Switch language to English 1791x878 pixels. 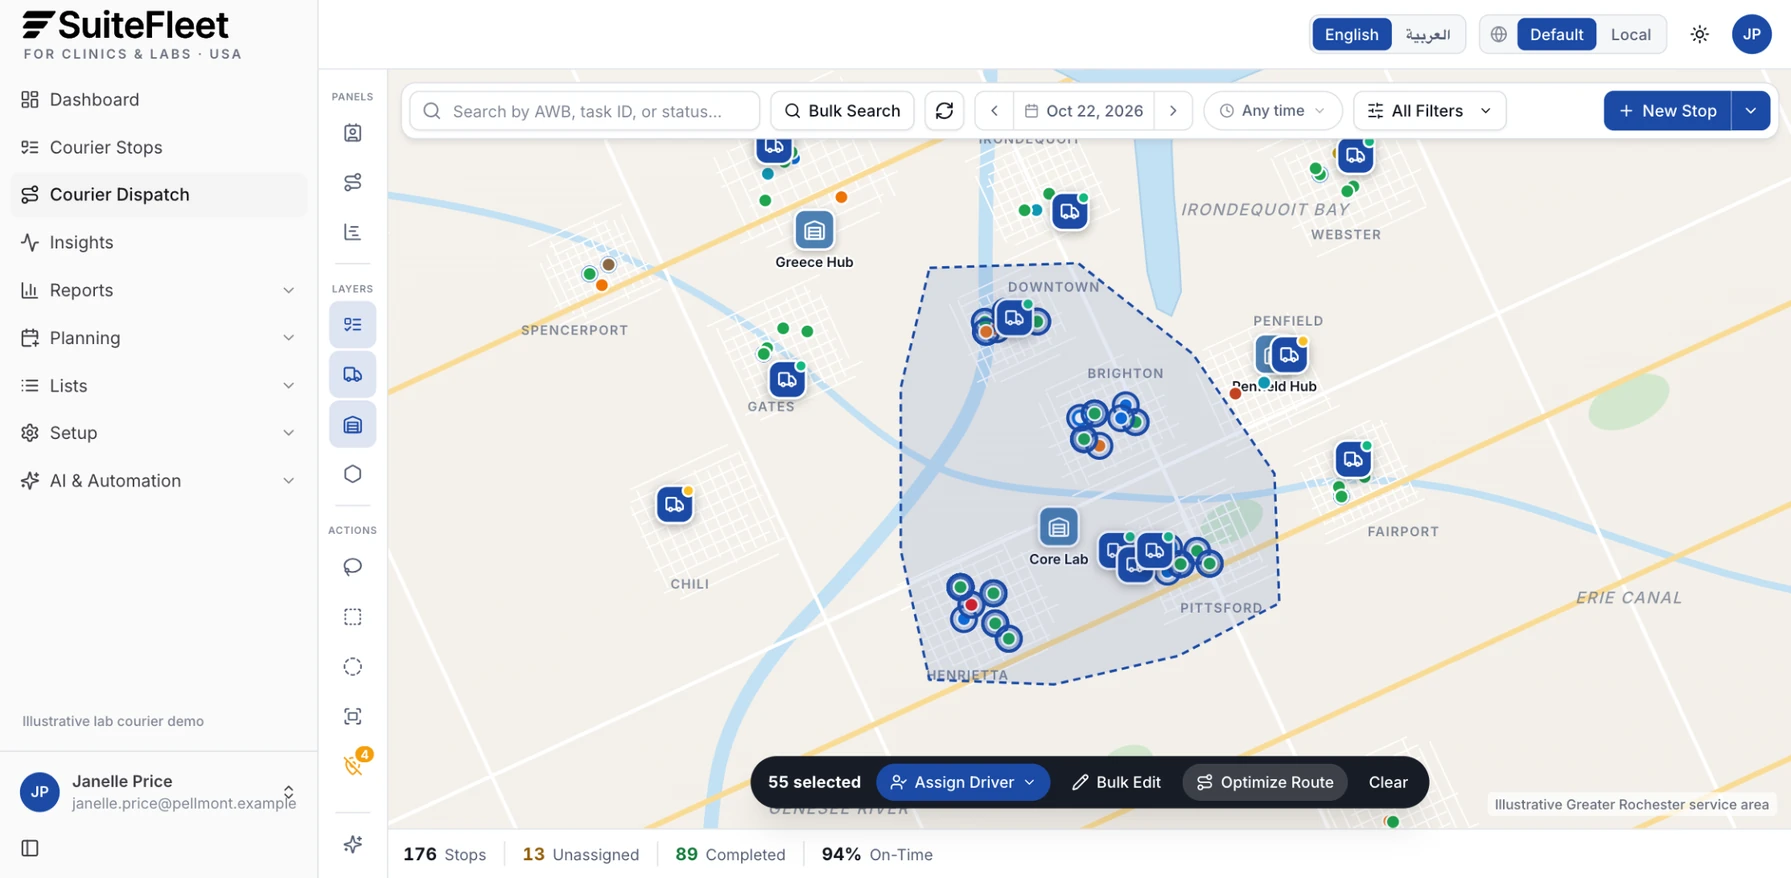coord(1351,35)
